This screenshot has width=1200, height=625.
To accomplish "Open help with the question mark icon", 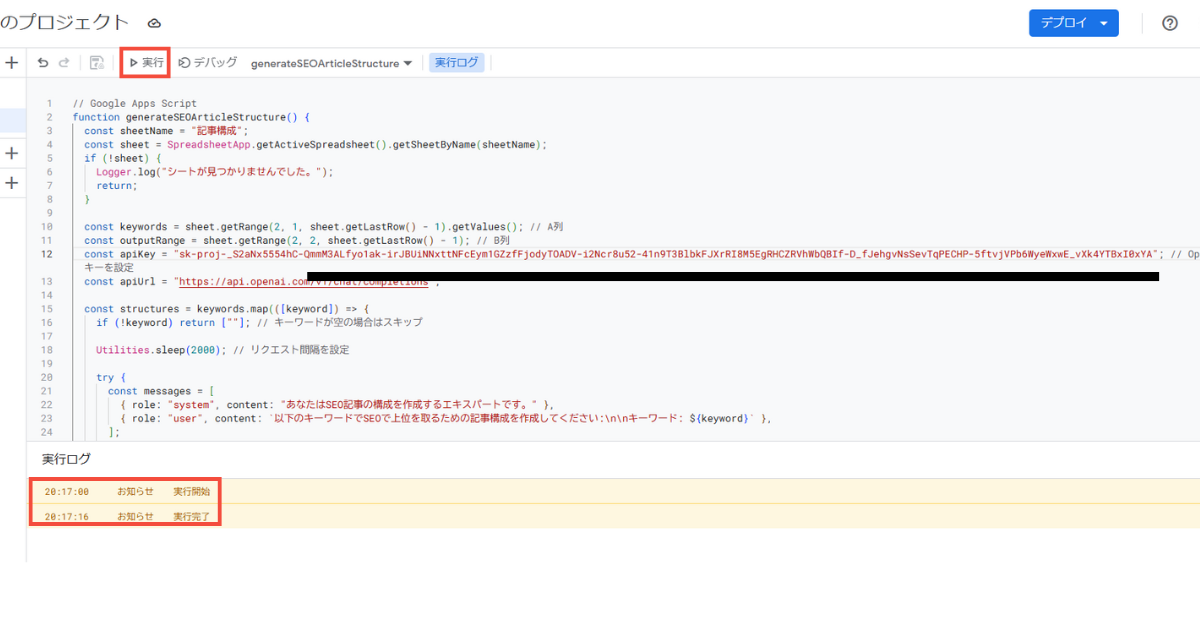I will click(x=1169, y=23).
